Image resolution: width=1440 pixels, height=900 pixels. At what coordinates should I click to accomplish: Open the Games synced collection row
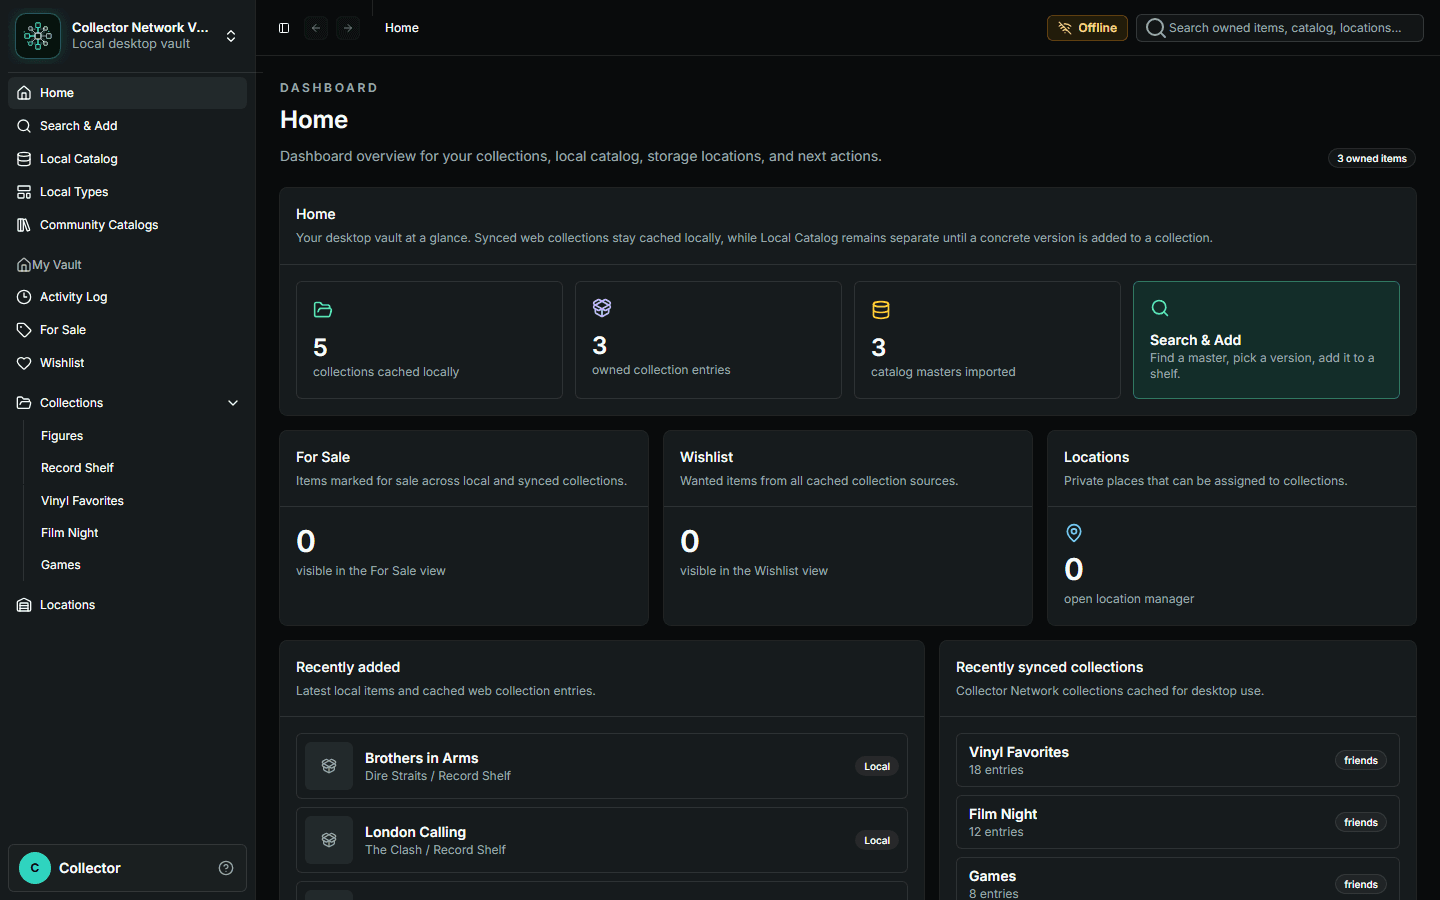pyautogui.click(x=1178, y=879)
